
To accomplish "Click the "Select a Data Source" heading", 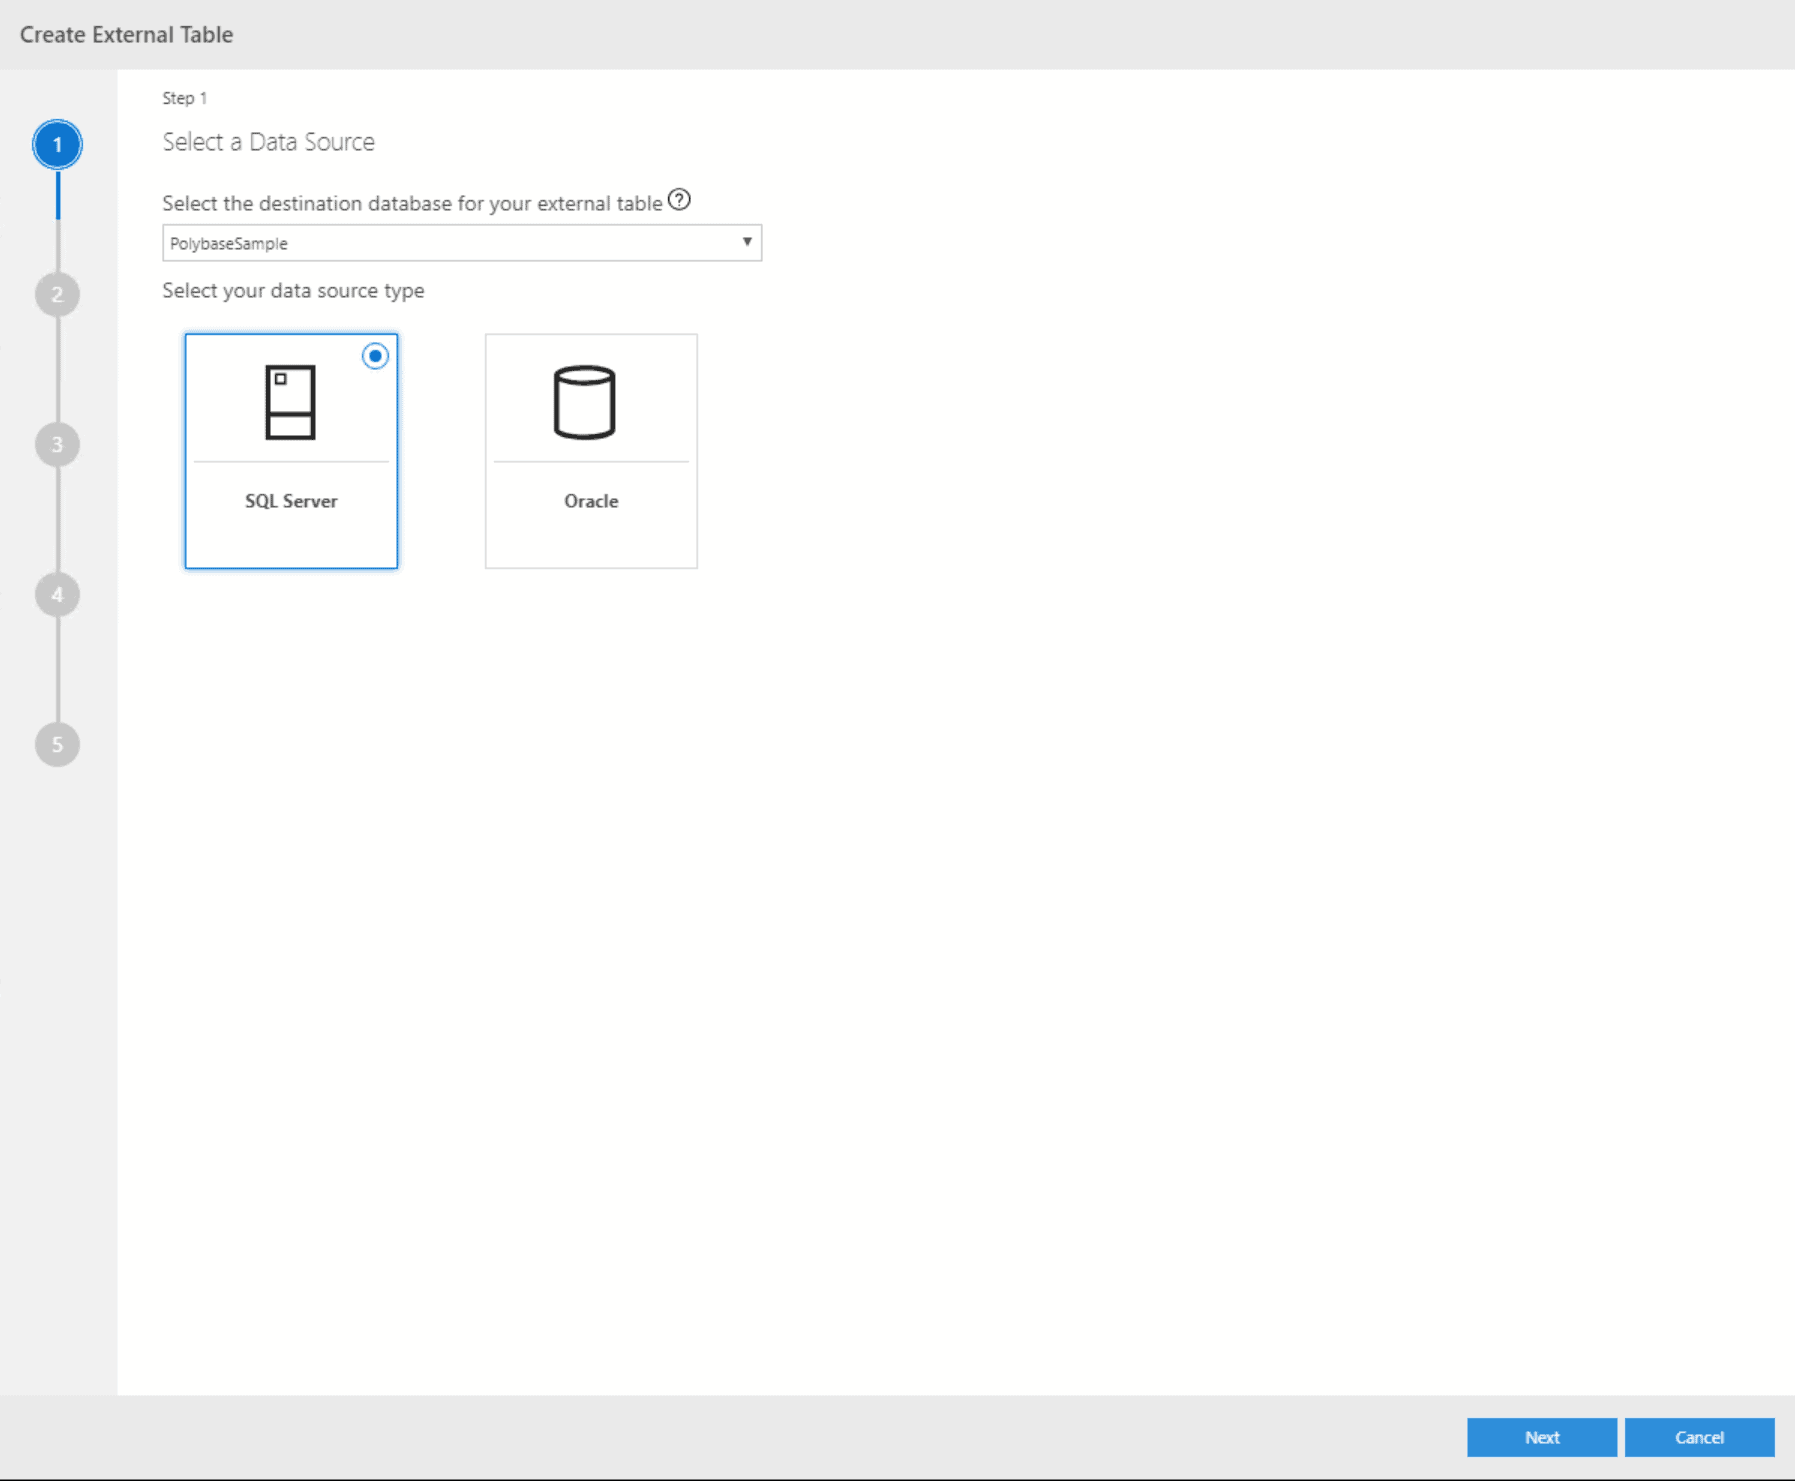I will point(268,142).
